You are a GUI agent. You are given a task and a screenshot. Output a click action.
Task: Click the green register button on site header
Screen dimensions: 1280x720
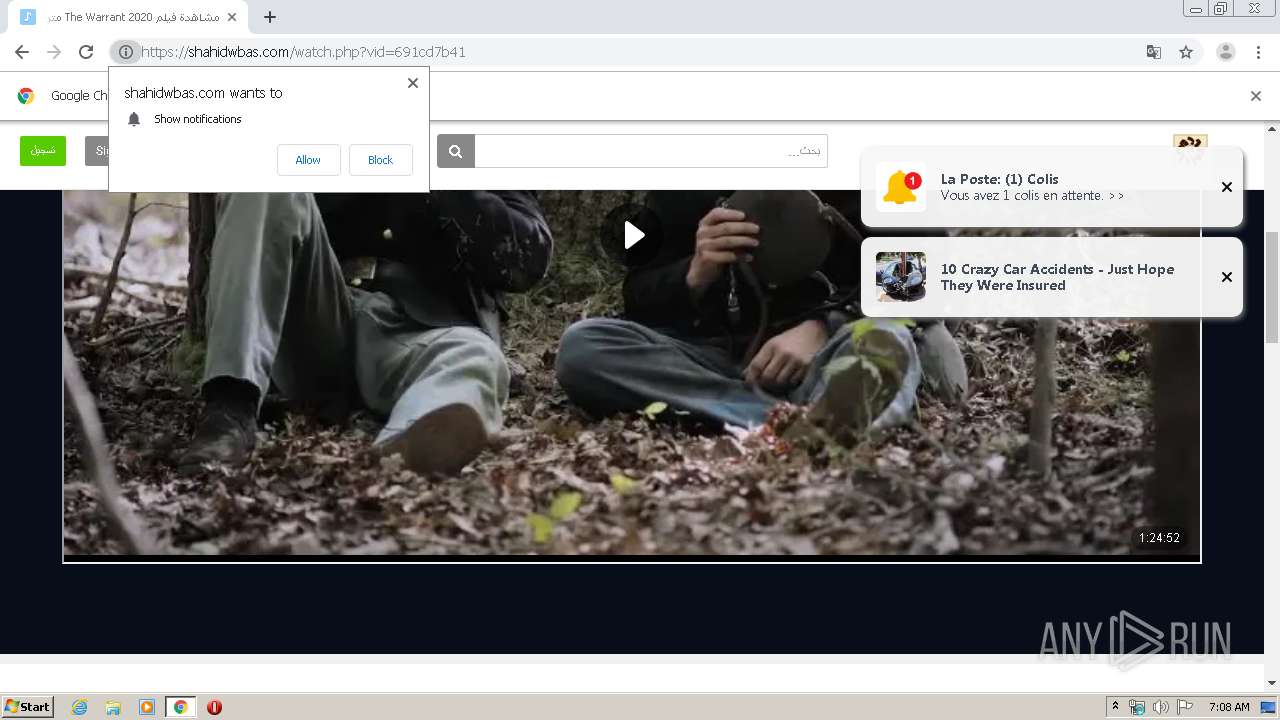tap(43, 150)
